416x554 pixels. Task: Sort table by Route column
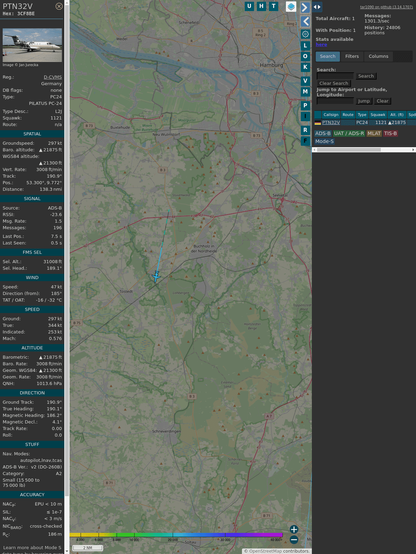tap(348, 115)
